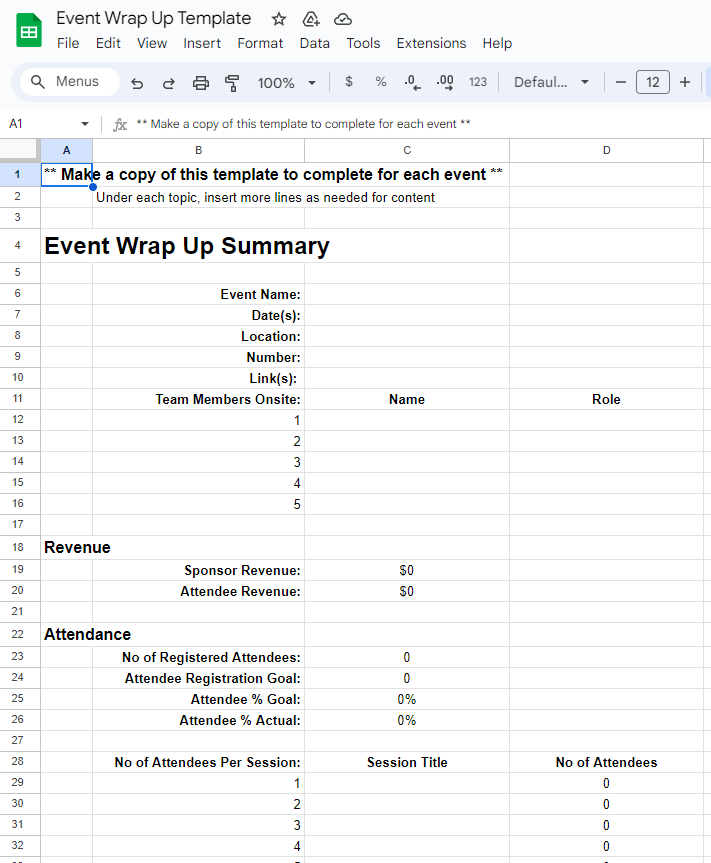This screenshot has height=863, width=711.
Task: Click 'No of Attendees Per Session:' cell
Action: pyautogui.click(x=199, y=762)
